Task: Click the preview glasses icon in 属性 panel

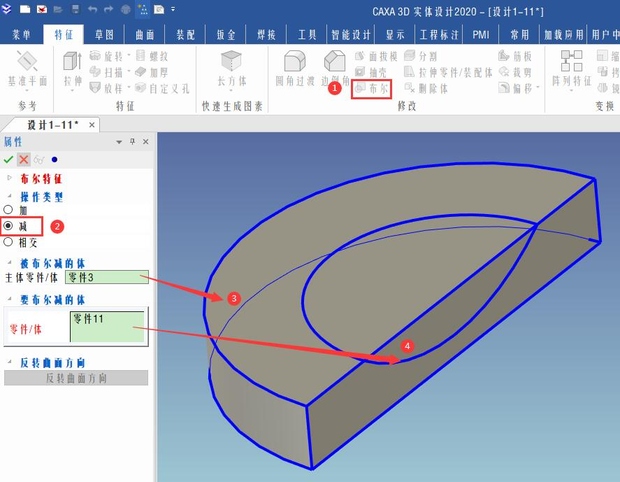Action: click(x=39, y=159)
